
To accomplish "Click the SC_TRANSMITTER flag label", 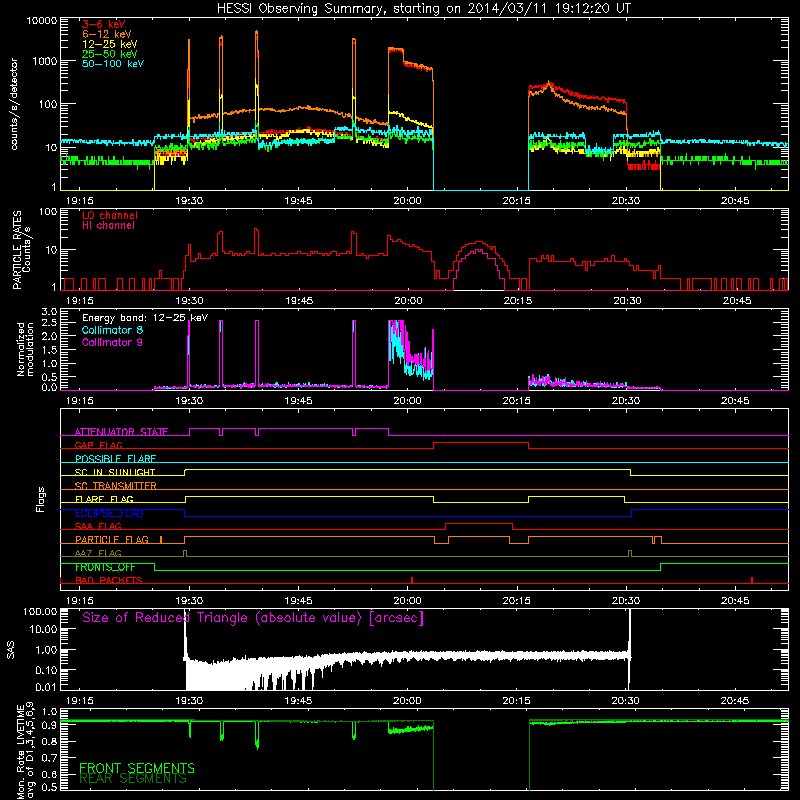I will point(116,485).
